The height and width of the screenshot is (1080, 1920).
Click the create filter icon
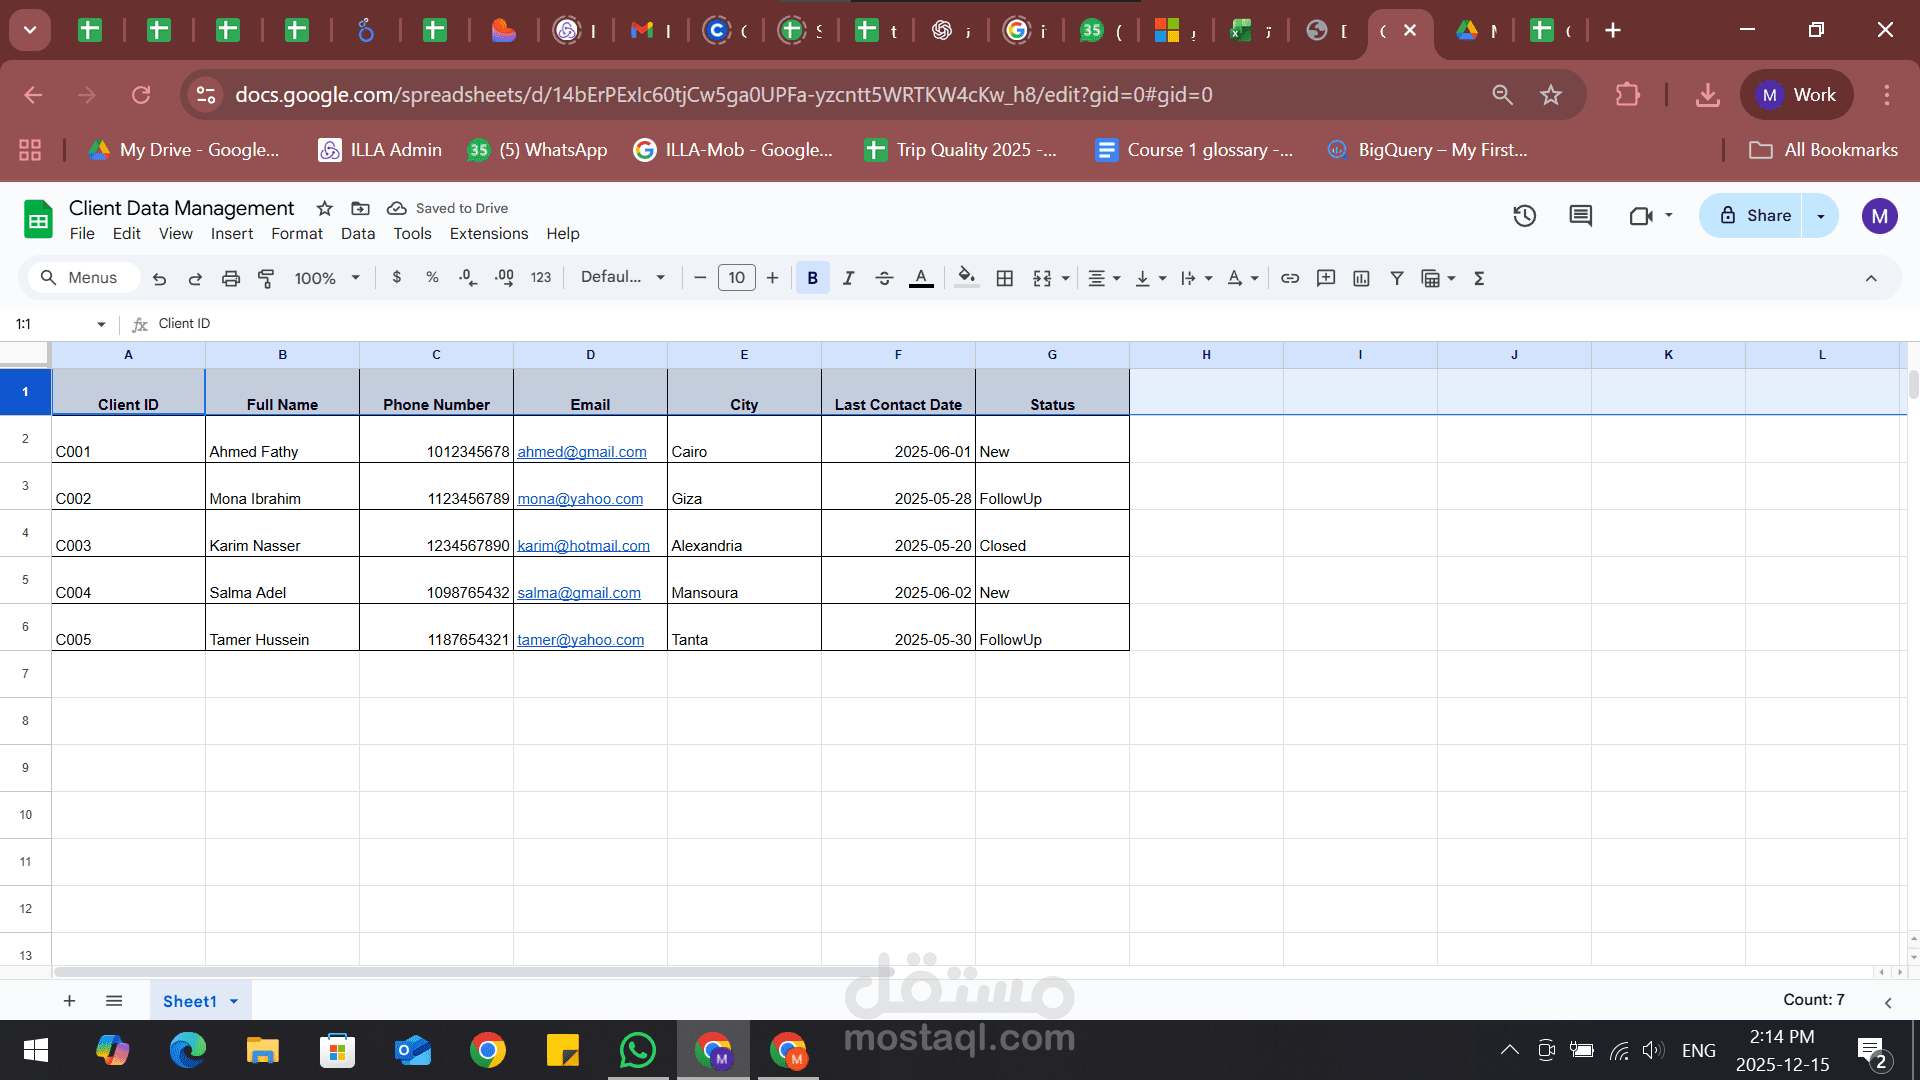(1397, 278)
